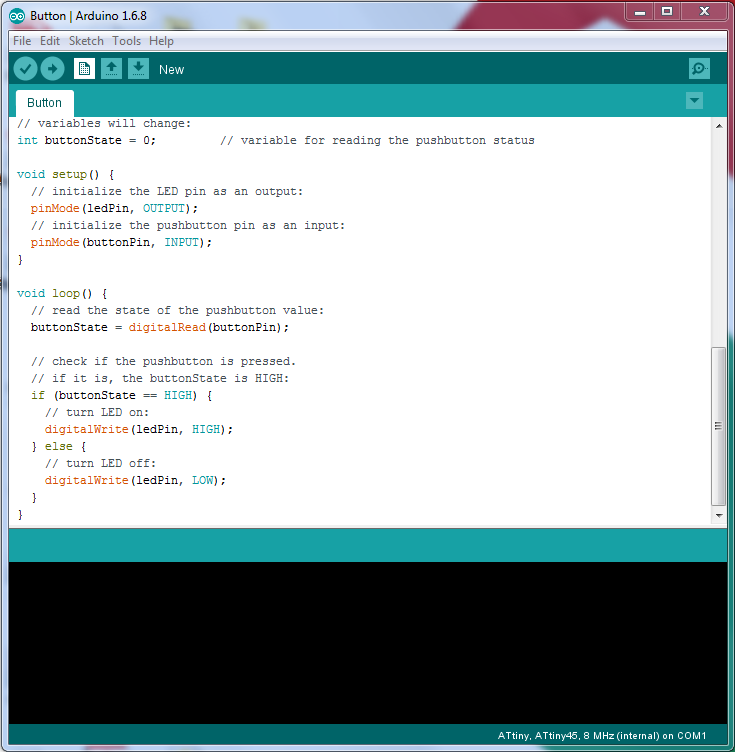The height and width of the screenshot is (752, 735).
Task: Maximize the Arduino window
Action: 667,12
